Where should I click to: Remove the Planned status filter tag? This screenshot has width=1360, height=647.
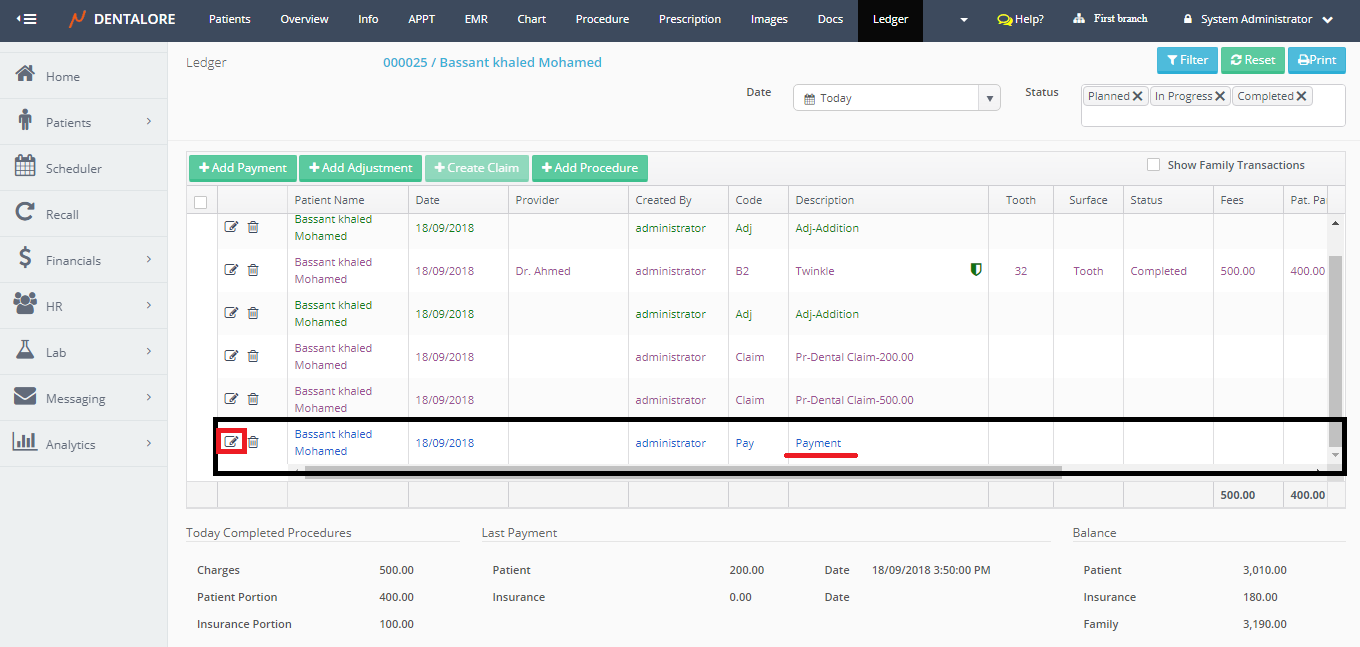1138,97
